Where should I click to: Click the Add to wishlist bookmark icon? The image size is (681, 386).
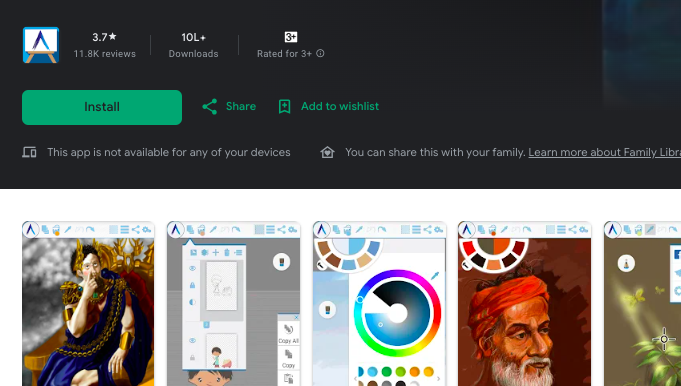coord(284,106)
